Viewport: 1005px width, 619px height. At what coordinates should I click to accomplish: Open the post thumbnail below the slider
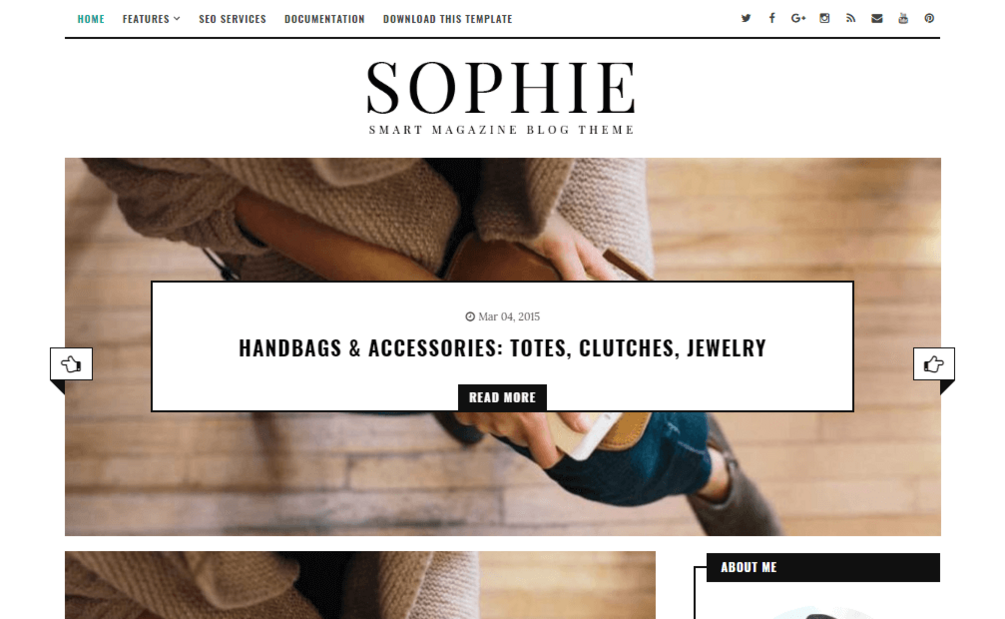tap(360, 585)
